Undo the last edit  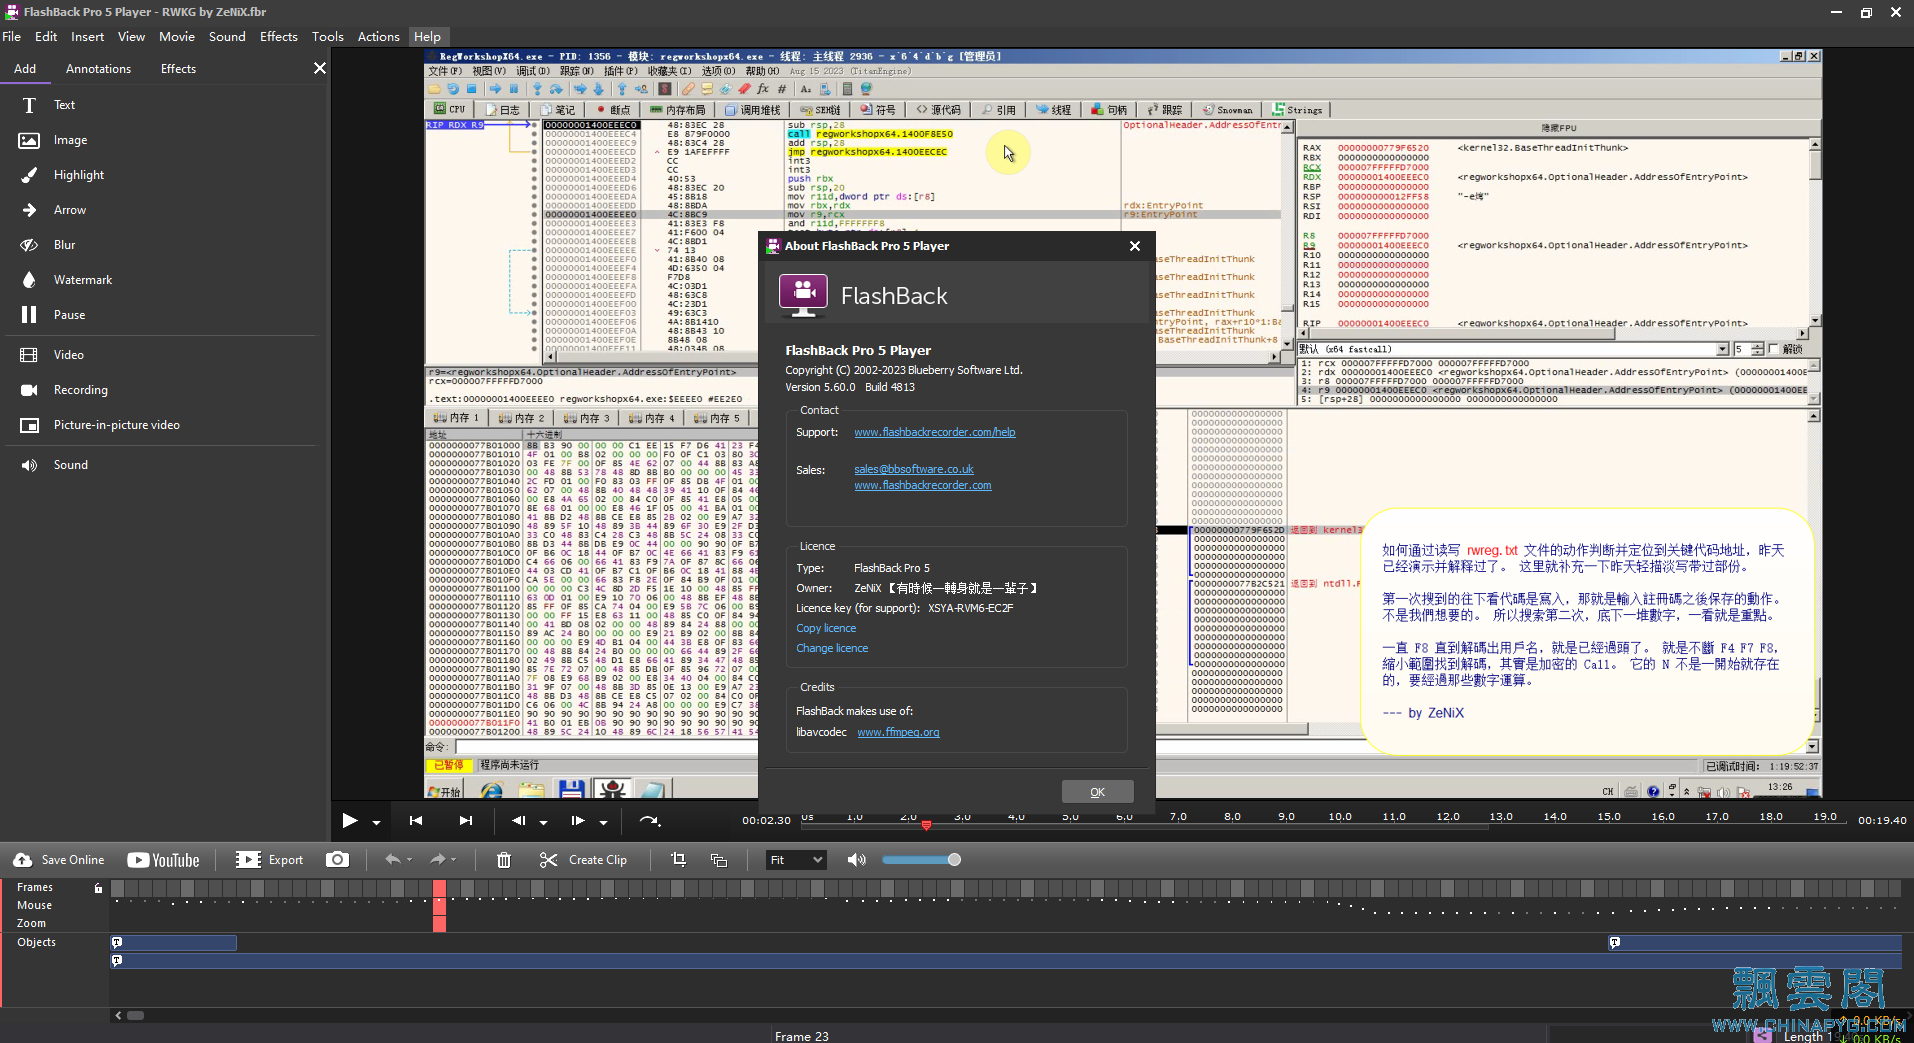[393, 860]
